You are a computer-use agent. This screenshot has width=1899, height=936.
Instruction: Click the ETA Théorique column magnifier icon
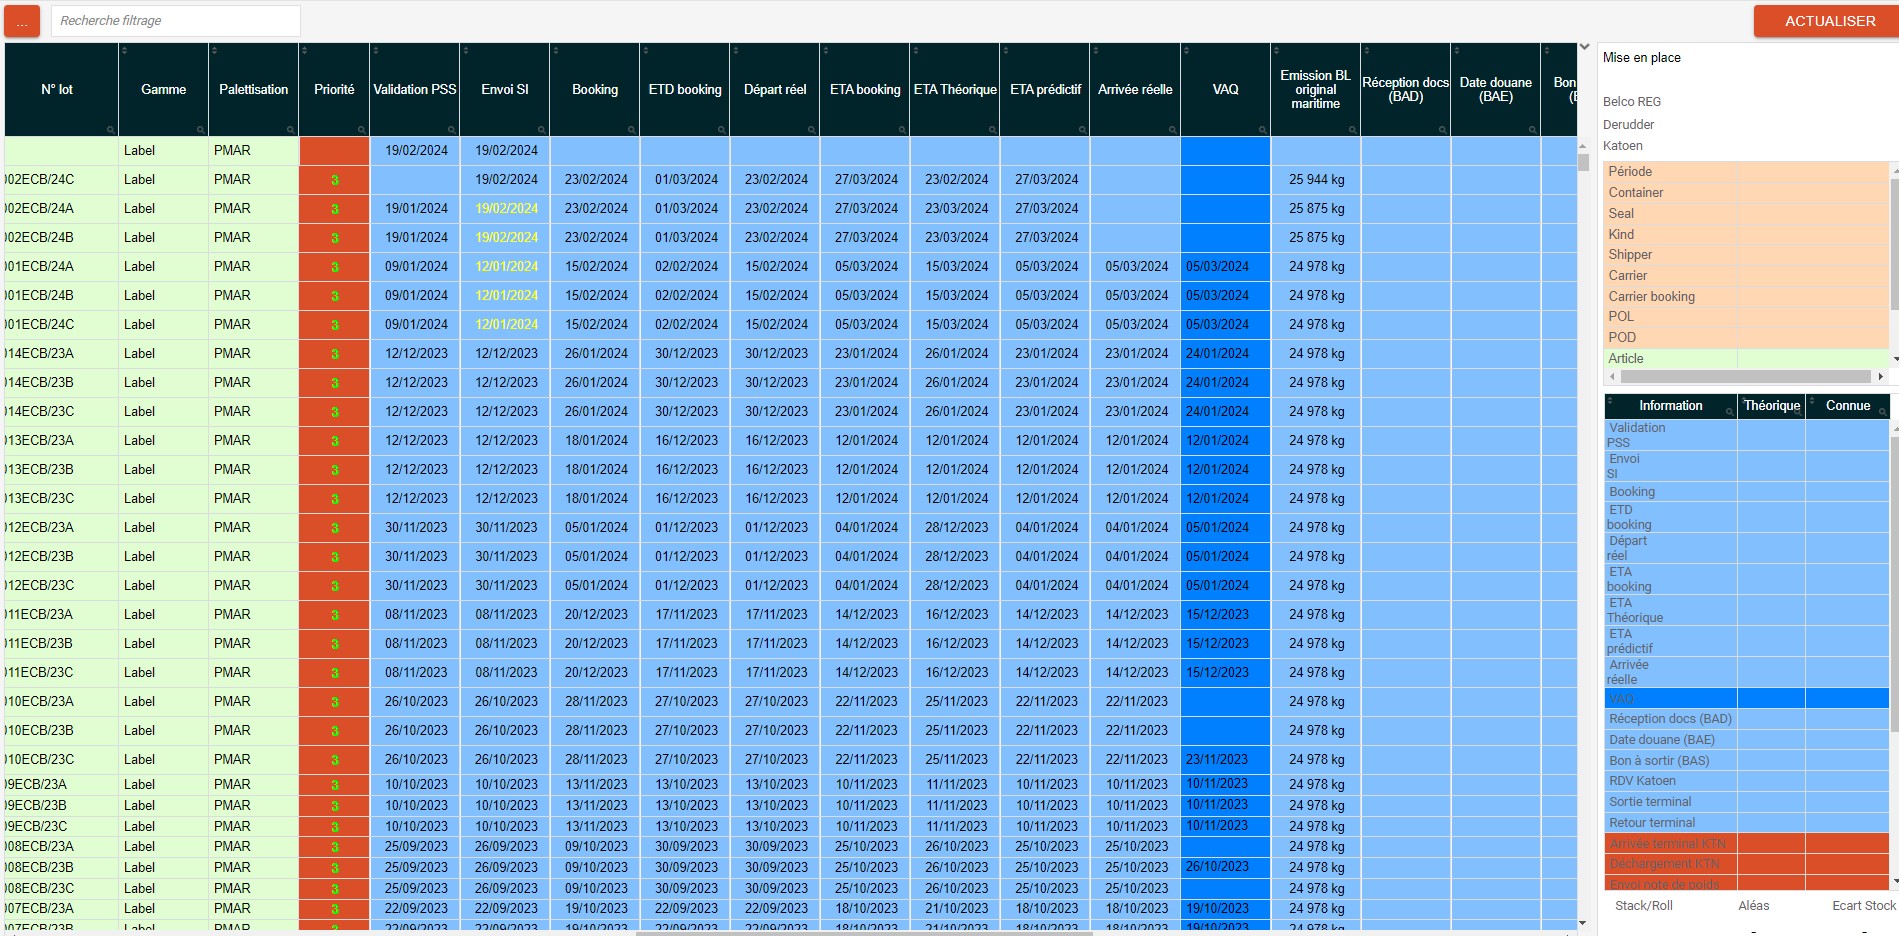tap(992, 130)
